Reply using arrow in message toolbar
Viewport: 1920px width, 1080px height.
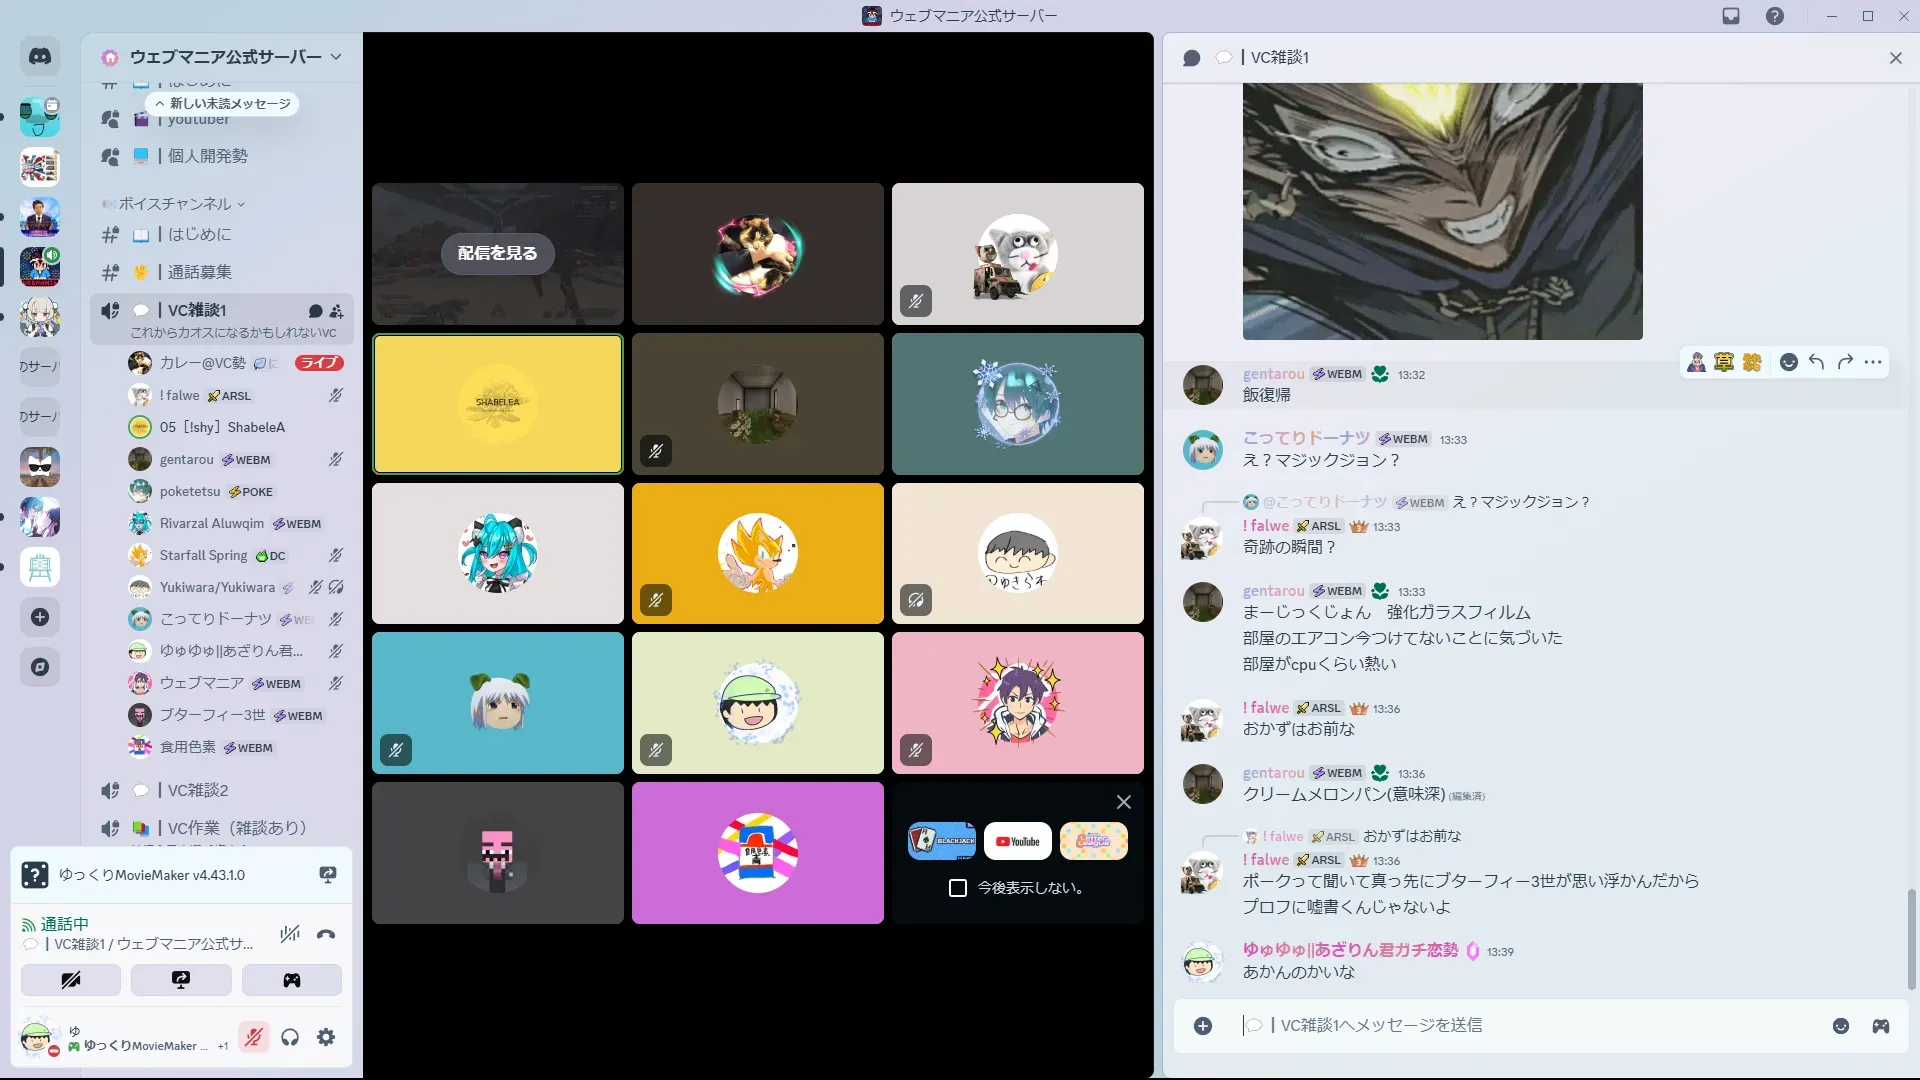point(1817,363)
